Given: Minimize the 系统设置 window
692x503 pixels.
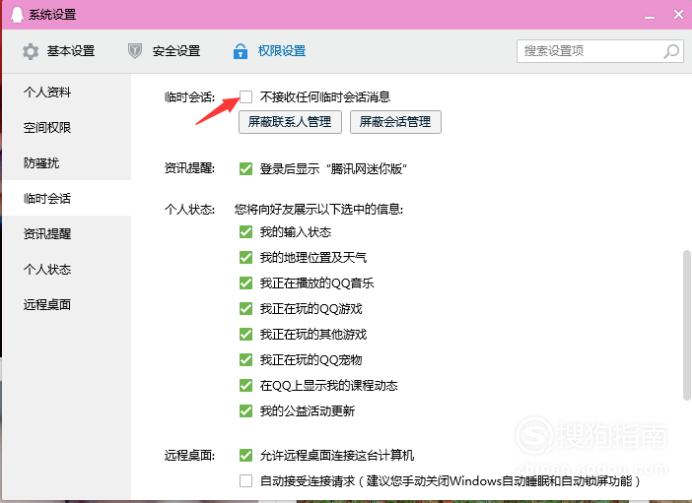Looking at the screenshot, I should (649, 16).
